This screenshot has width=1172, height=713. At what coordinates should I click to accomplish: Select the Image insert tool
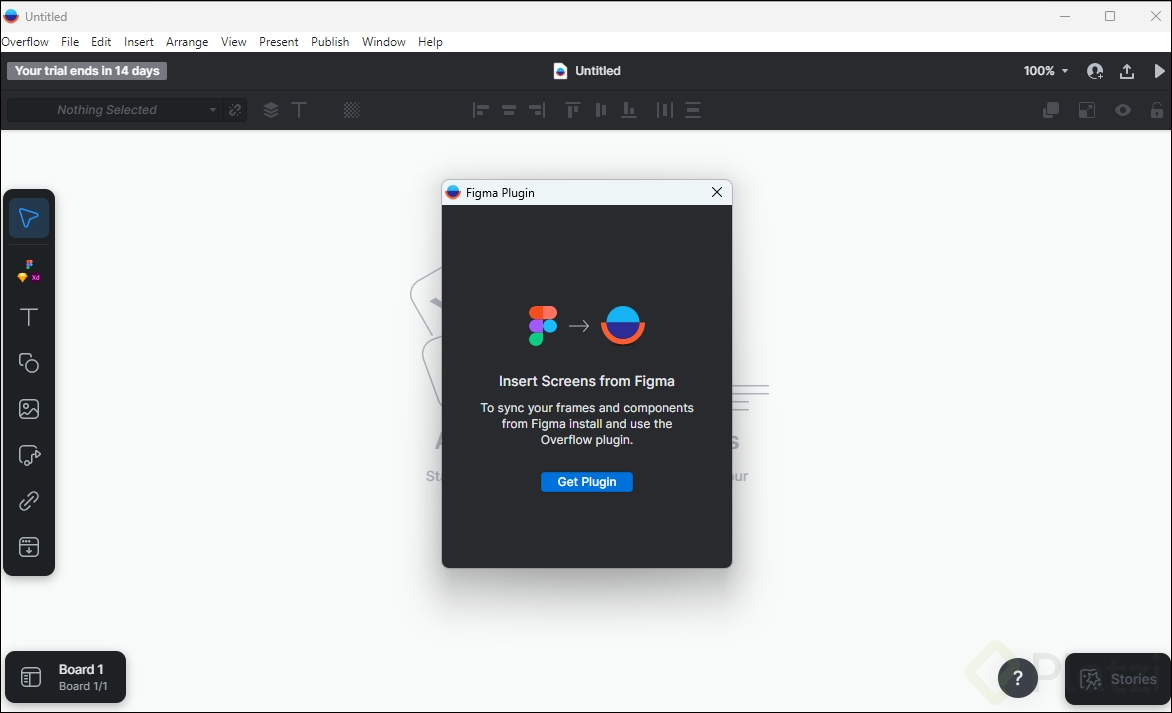(29, 409)
